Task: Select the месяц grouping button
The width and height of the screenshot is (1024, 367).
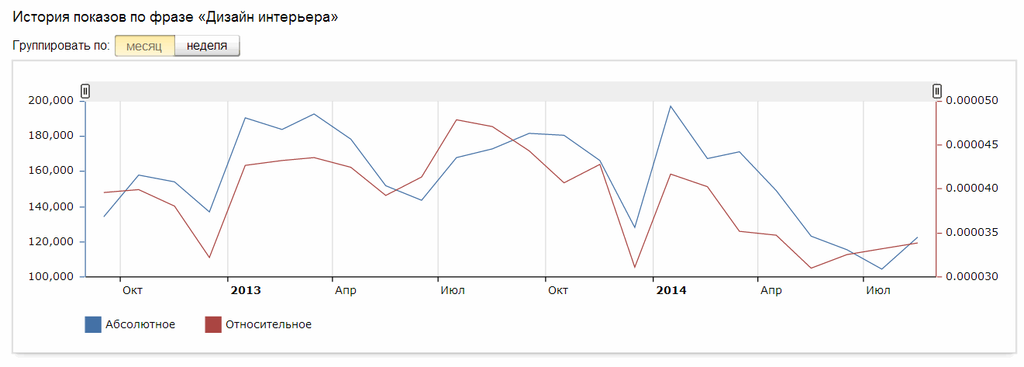Action: [144, 46]
